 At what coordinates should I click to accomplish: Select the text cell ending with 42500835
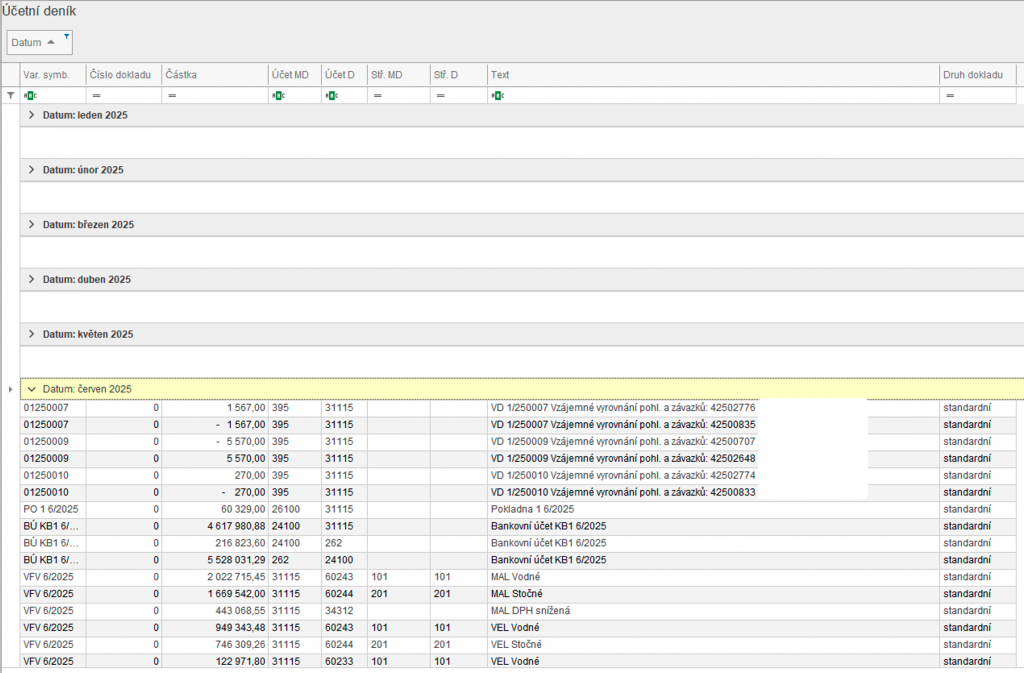713,424
